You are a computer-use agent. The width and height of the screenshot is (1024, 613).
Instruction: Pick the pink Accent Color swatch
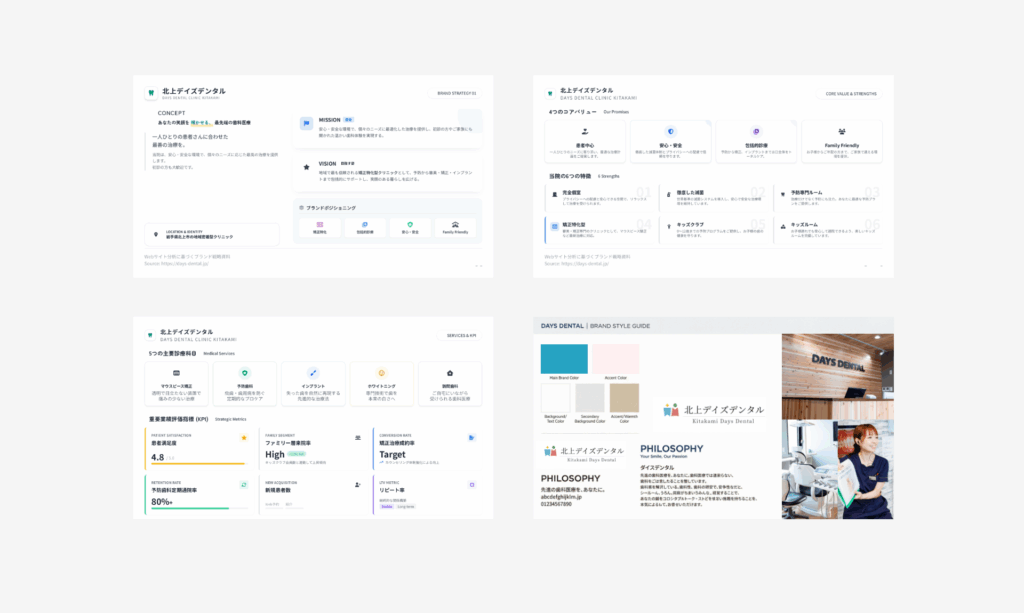pos(614,359)
